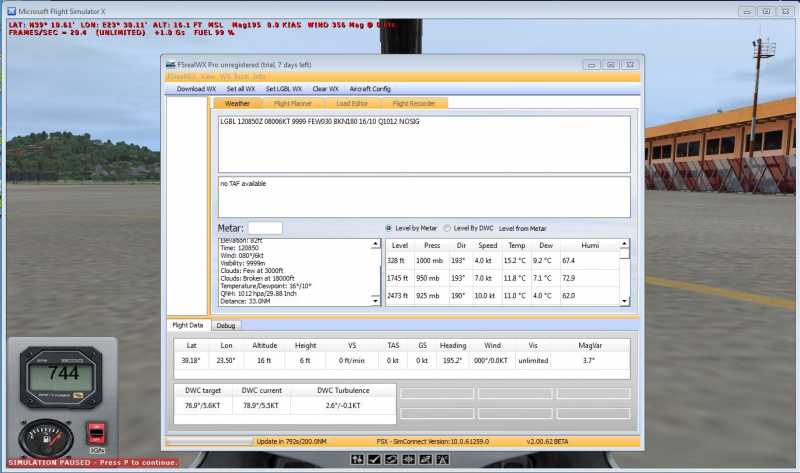Open Aircraft Config from the toolbar
Image resolution: width=800 pixels, height=473 pixels.
[370, 89]
